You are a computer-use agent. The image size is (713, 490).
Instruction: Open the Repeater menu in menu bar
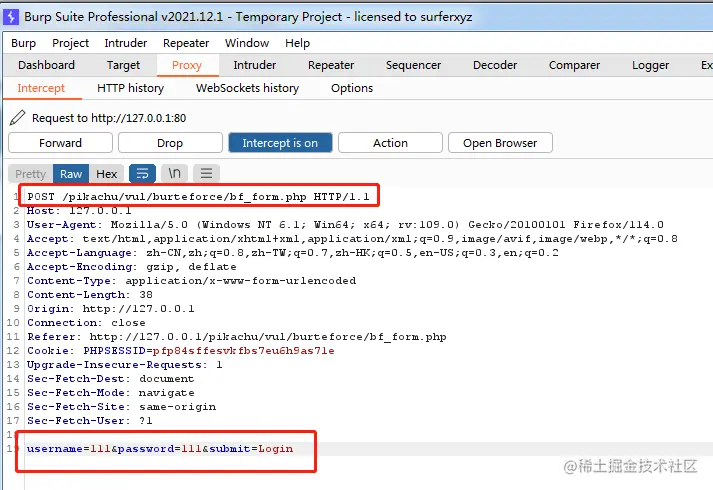(x=186, y=43)
